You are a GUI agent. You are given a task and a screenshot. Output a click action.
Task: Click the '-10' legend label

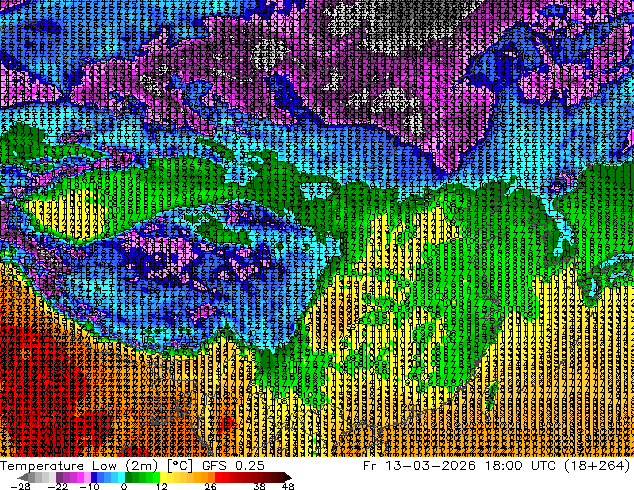click(89, 486)
